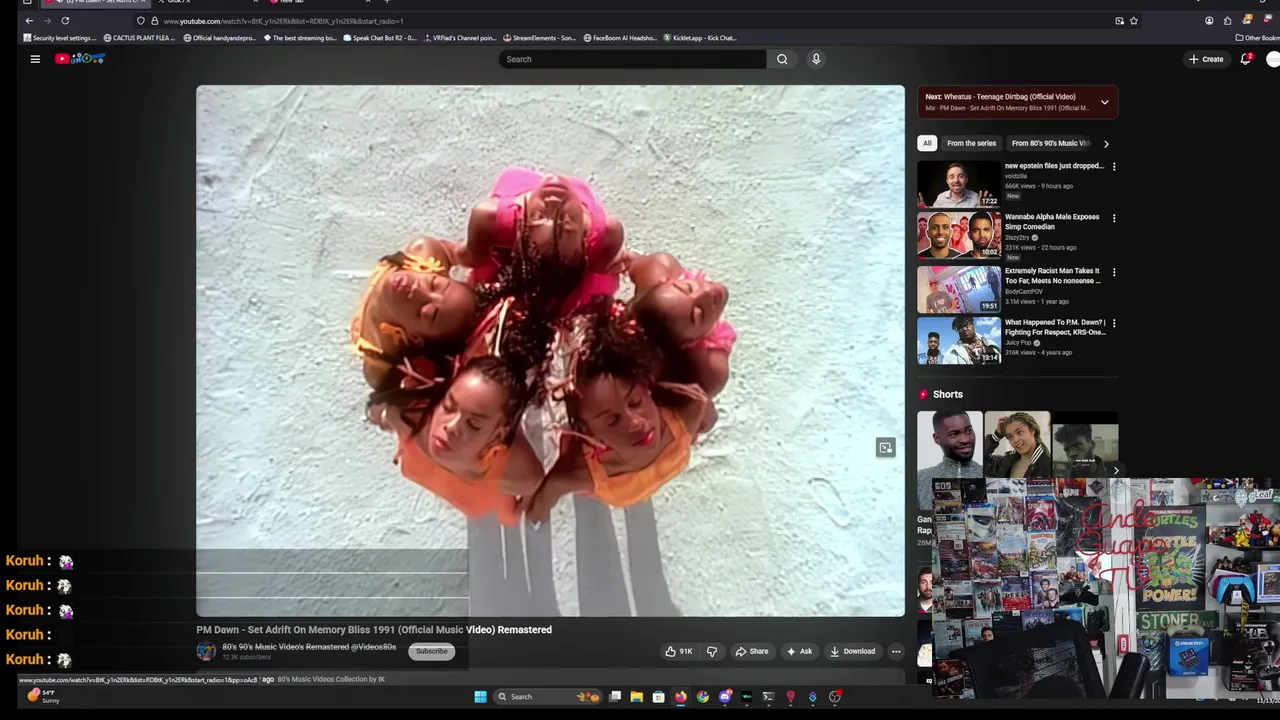Open Chrome from the taskbar
The height and width of the screenshot is (720, 1280).
click(703, 697)
